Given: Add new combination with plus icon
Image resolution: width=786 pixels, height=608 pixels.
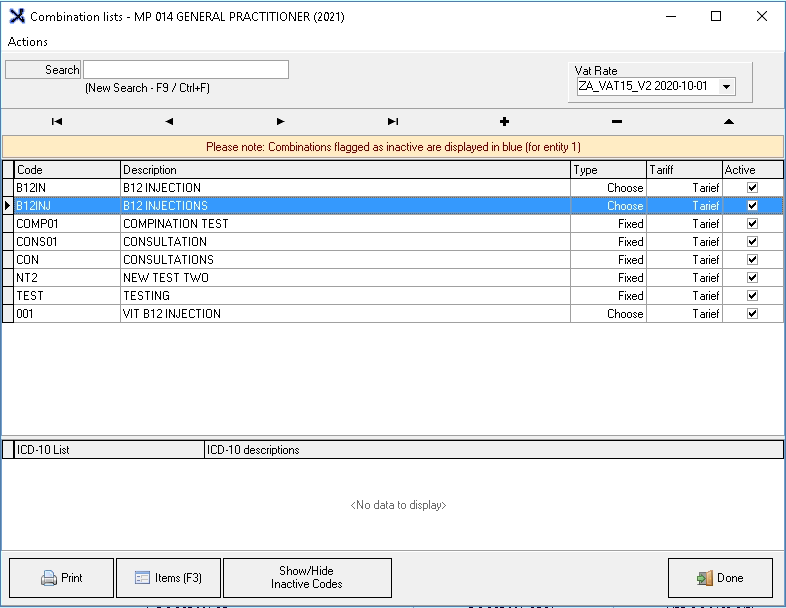Looking at the screenshot, I should point(504,121).
